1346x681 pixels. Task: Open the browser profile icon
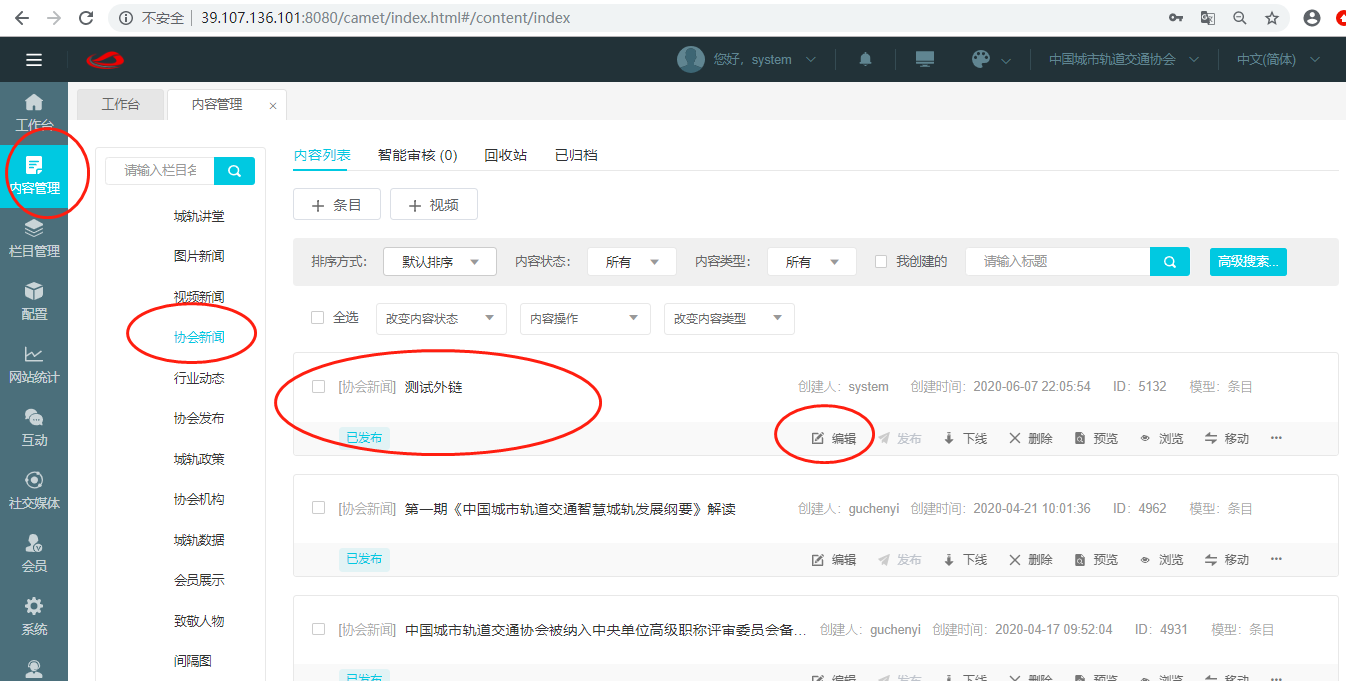click(1312, 18)
